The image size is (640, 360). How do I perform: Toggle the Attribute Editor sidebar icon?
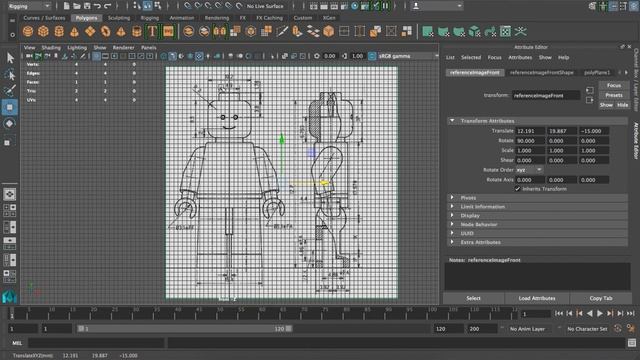tap(613, 6)
